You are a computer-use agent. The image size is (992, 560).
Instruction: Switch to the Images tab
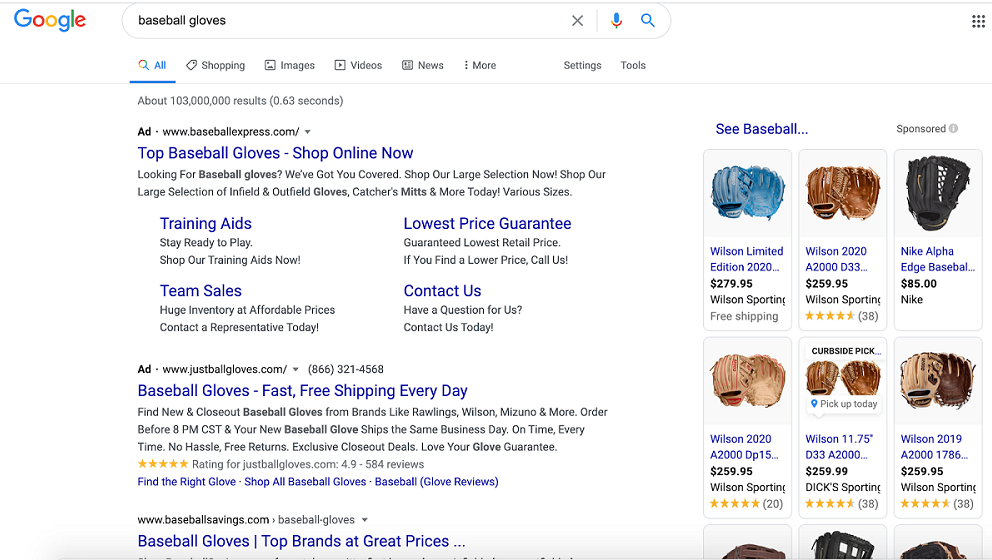click(290, 65)
